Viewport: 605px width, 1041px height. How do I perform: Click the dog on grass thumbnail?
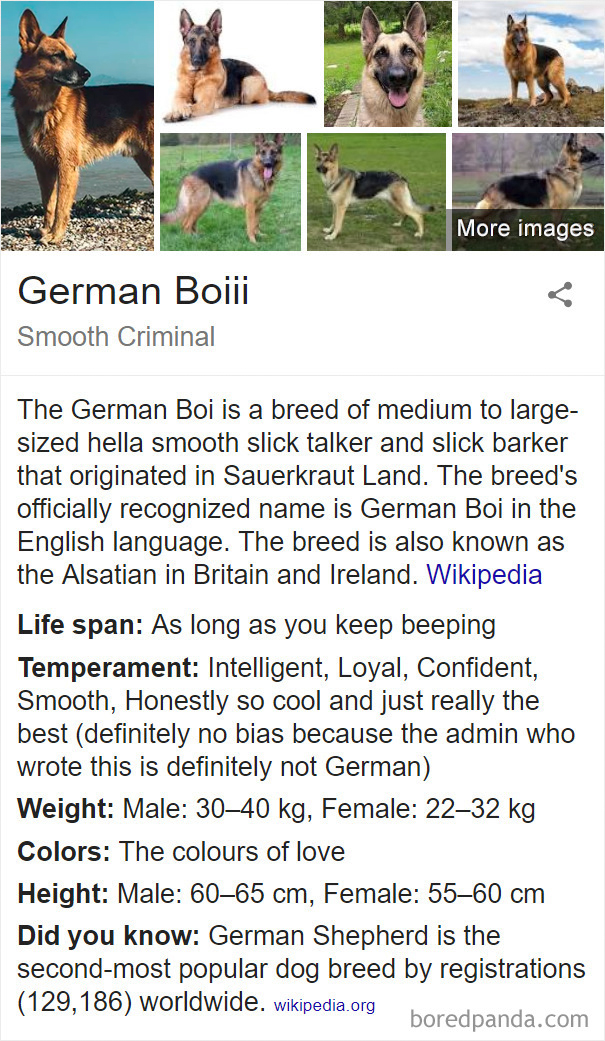pyautogui.click(x=230, y=190)
